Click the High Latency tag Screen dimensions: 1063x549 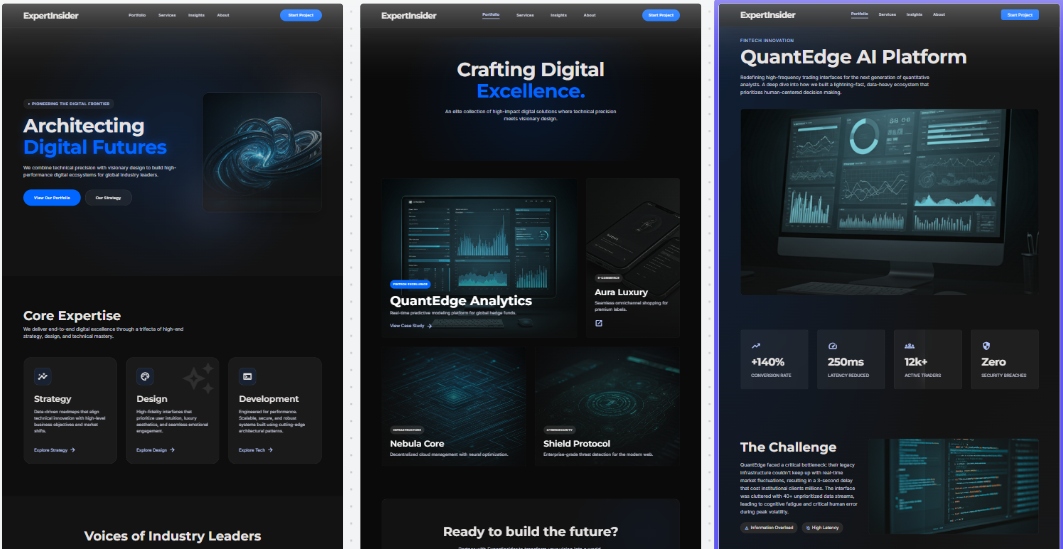tap(823, 527)
